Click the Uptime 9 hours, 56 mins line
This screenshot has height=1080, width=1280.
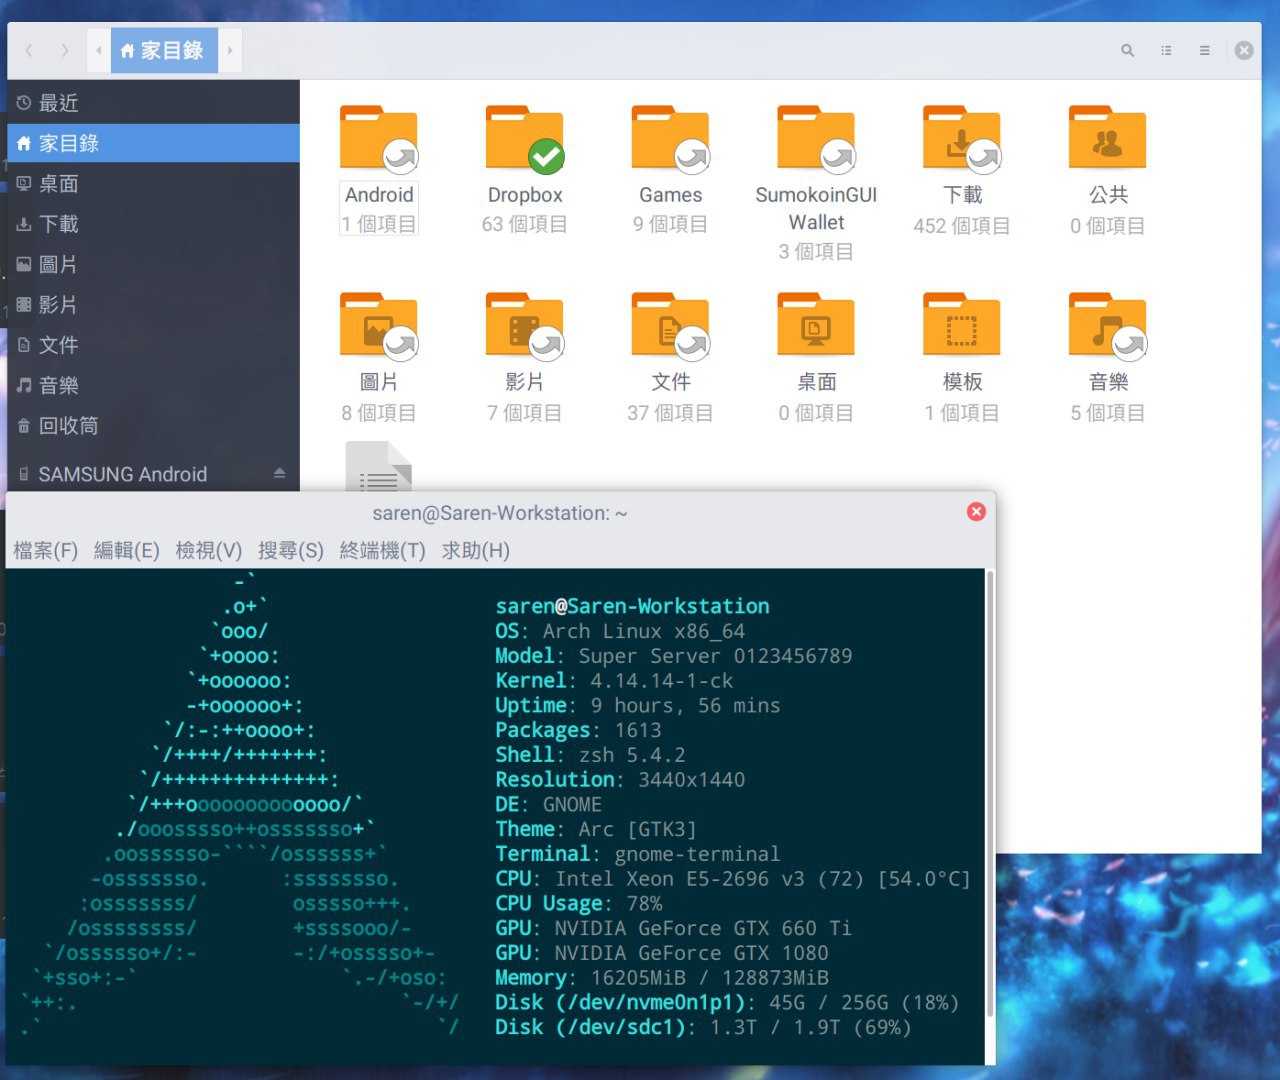(x=638, y=706)
